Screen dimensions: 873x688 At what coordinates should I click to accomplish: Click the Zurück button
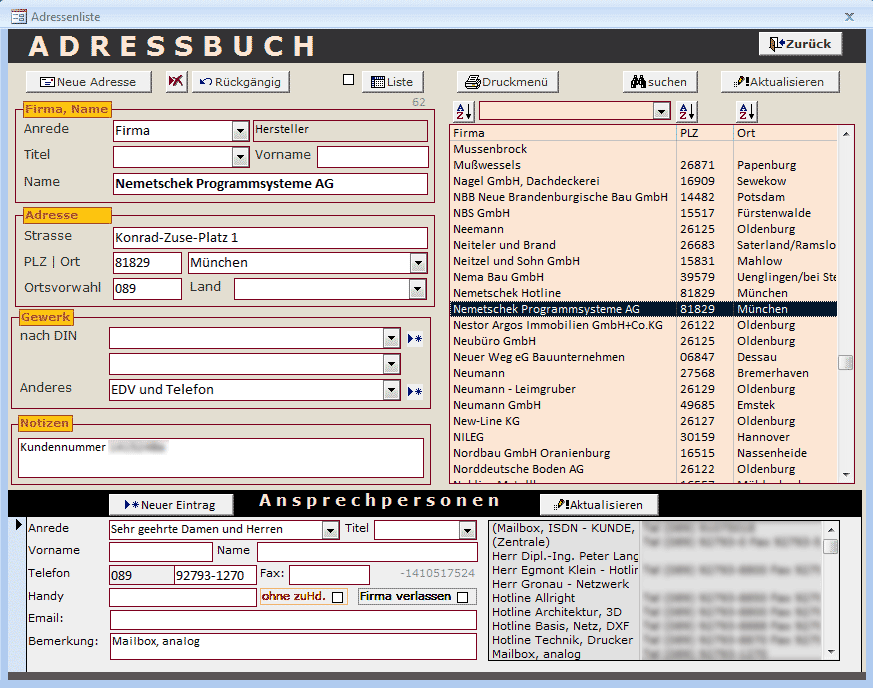pyautogui.click(x=800, y=44)
